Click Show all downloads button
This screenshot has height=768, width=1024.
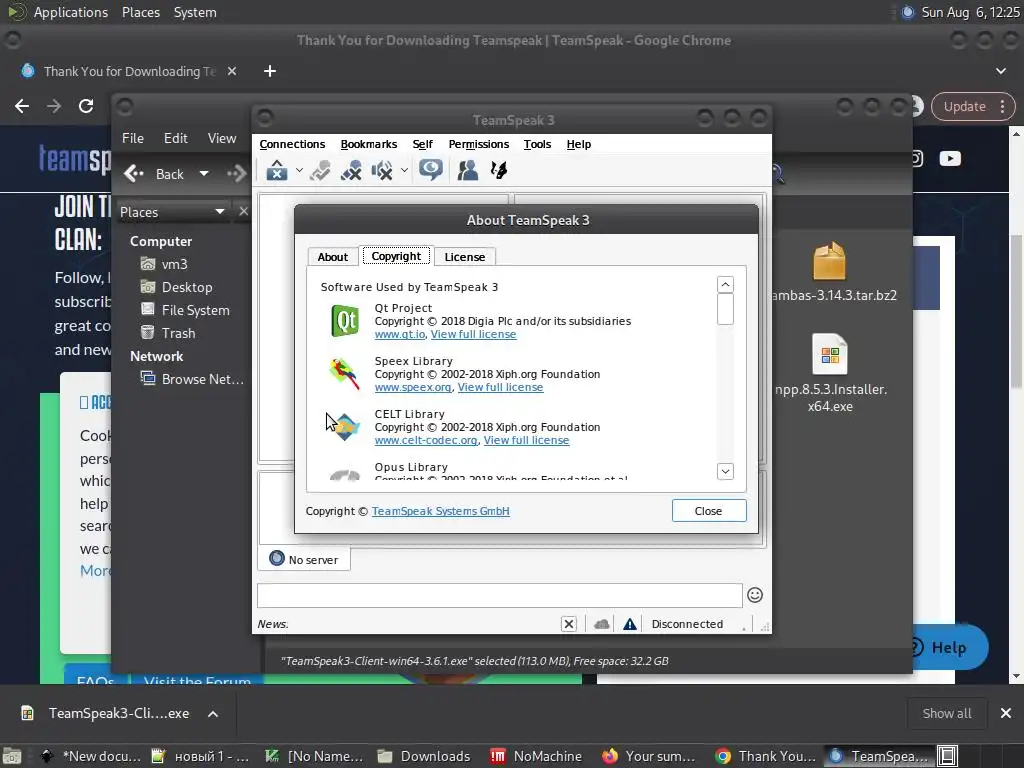[x=946, y=714]
